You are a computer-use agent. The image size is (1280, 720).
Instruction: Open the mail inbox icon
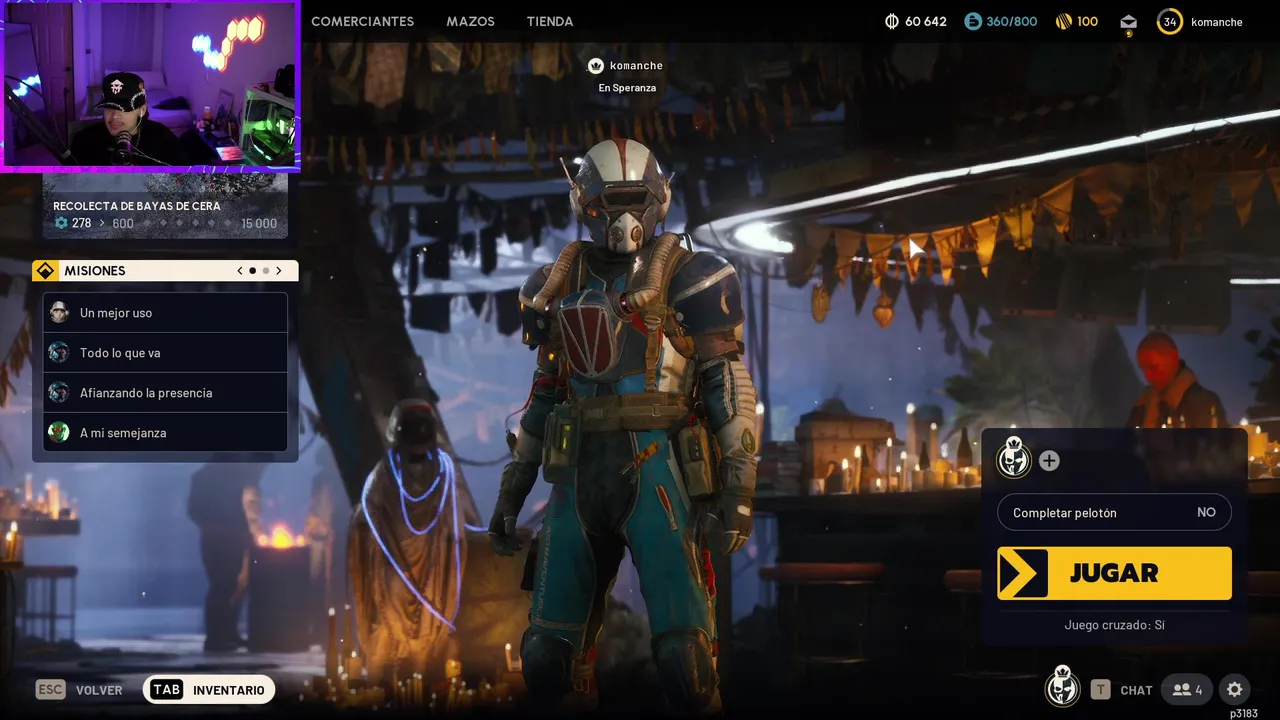coord(1128,22)
